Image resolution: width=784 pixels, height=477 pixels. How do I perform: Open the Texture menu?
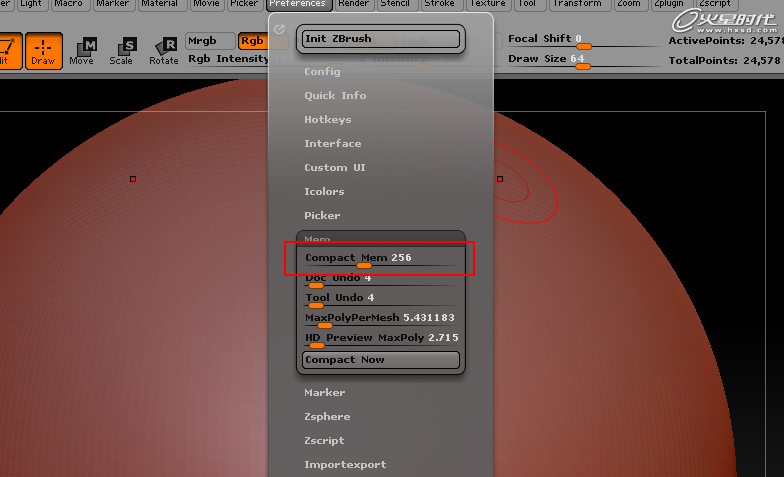pyautogui.click(x=488, y=4)
